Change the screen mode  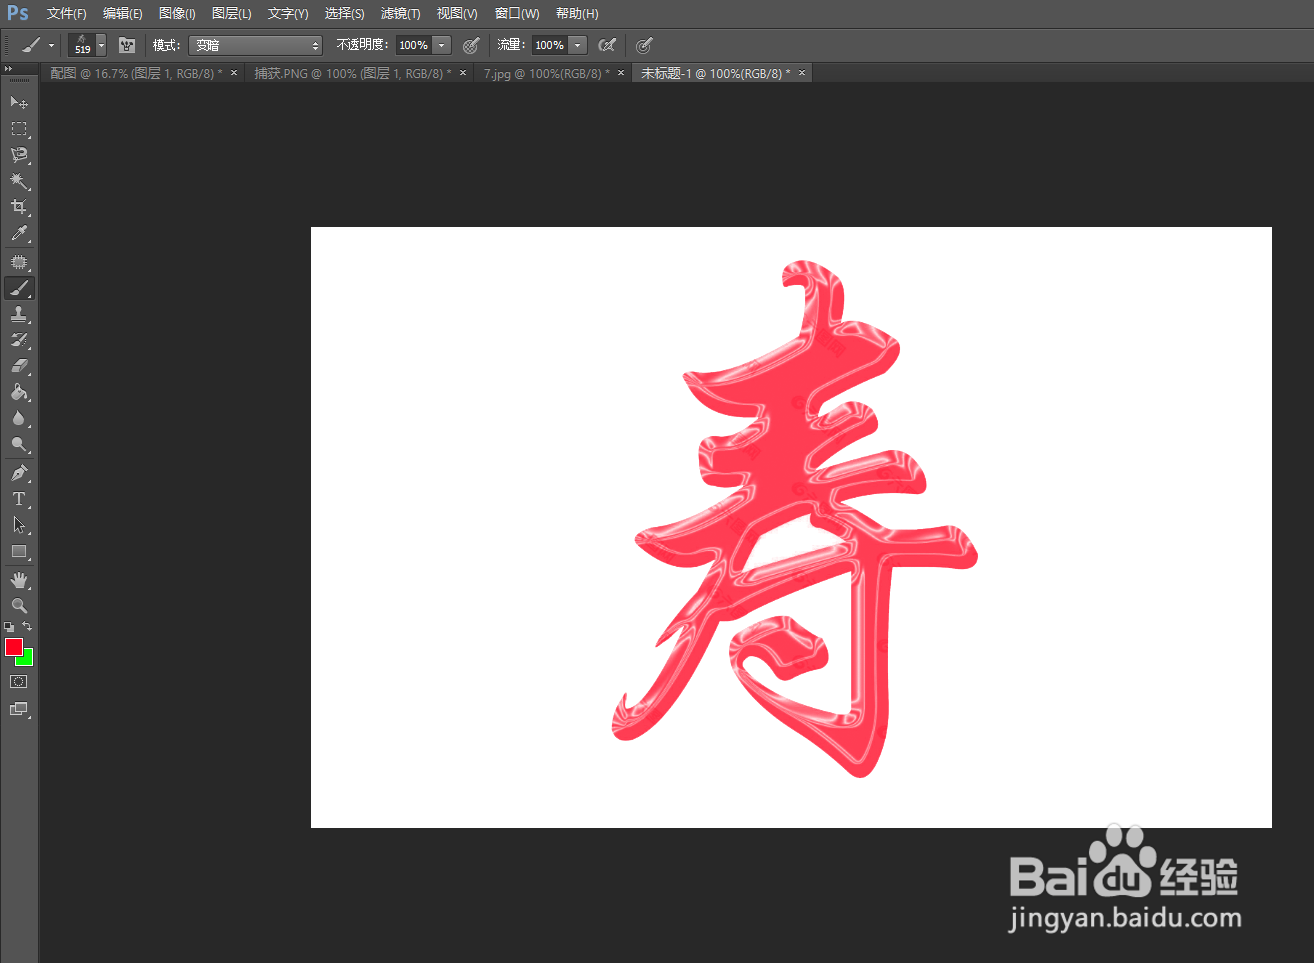tap(19, 709)
